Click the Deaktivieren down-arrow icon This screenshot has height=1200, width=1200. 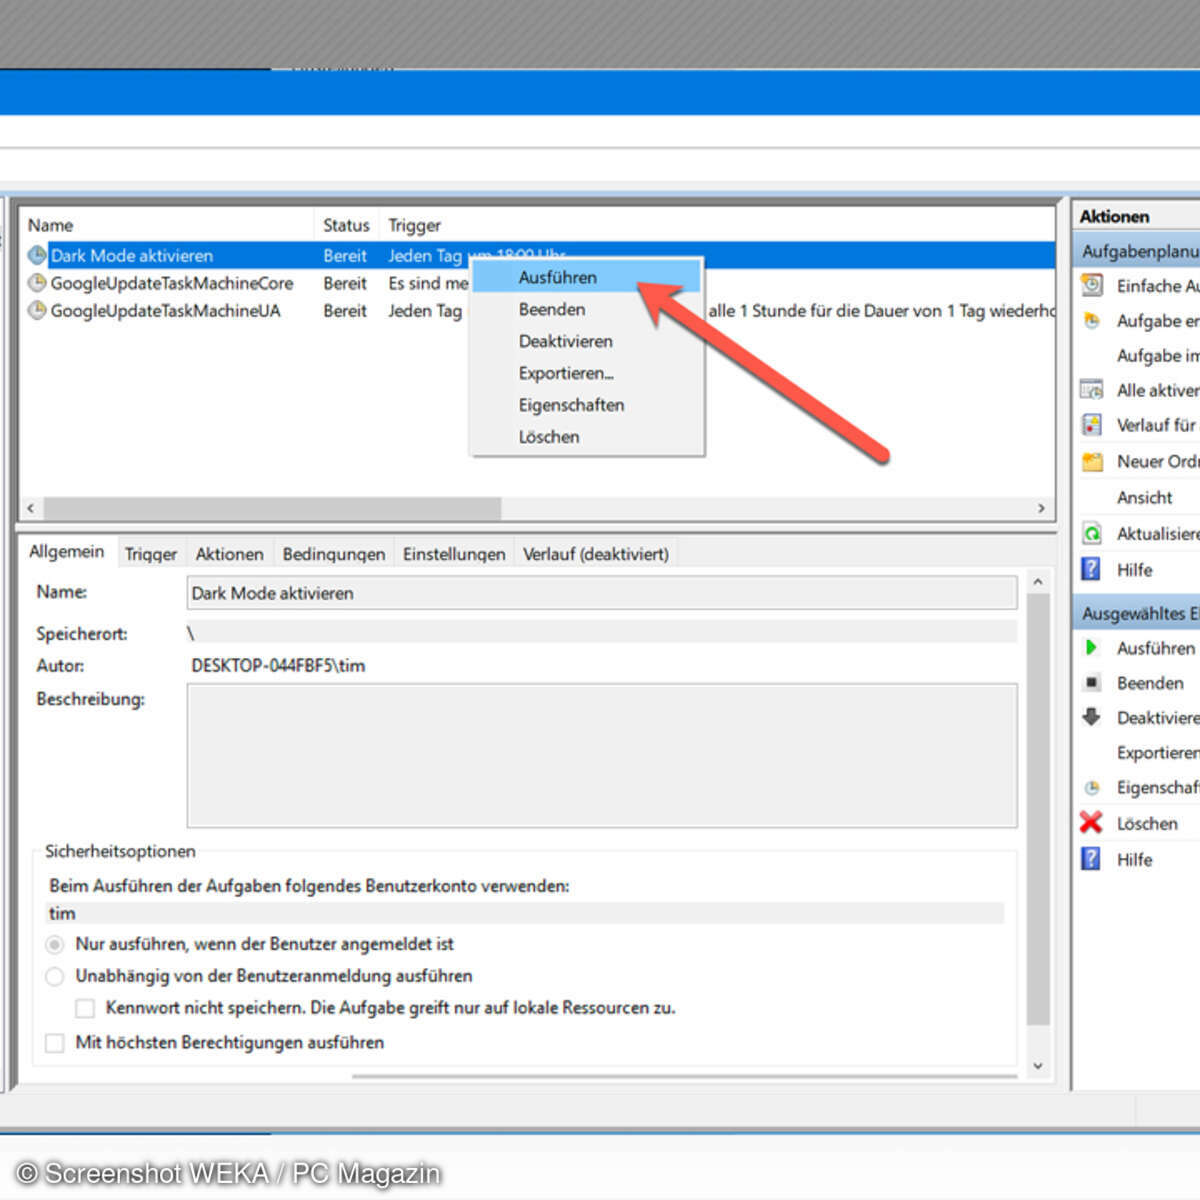click(x=1091, y=717)
